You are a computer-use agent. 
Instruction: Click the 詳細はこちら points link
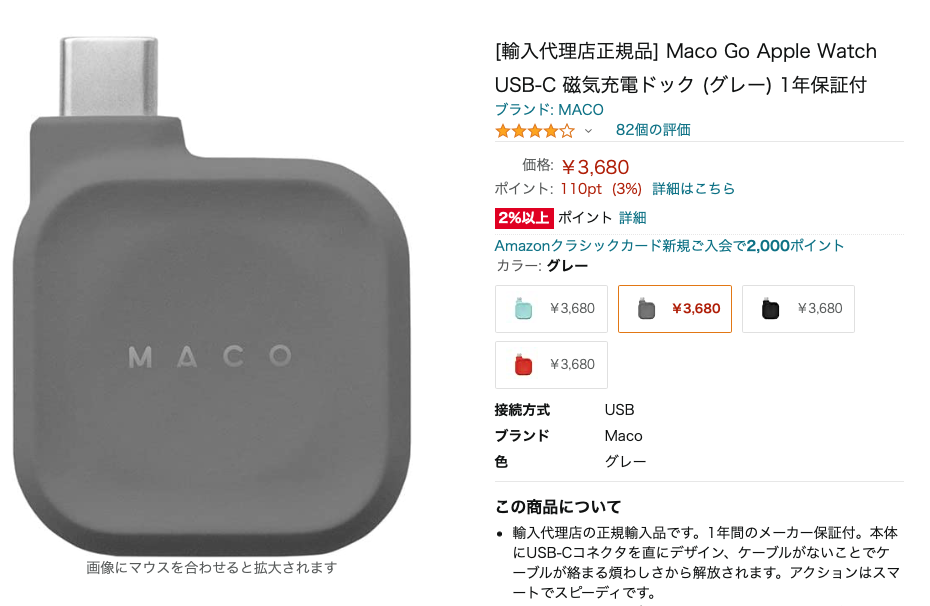coord(693,189)
